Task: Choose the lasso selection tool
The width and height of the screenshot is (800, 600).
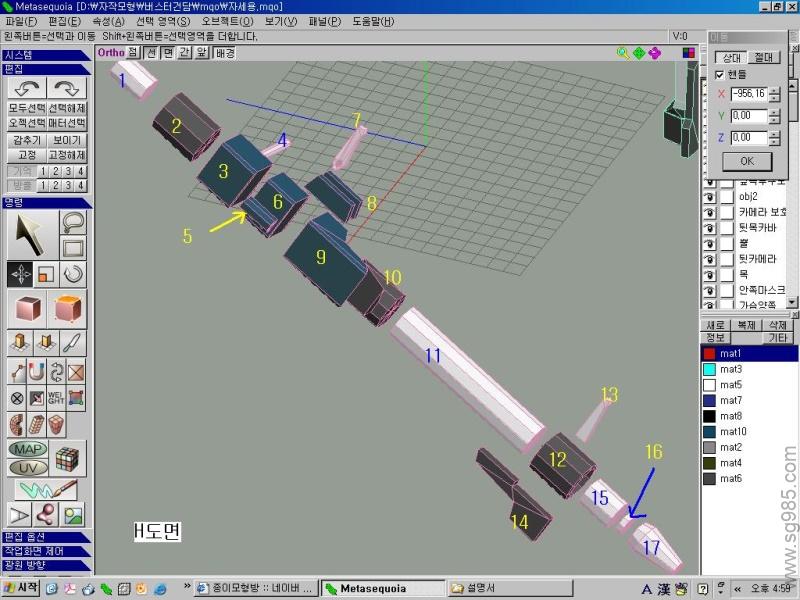Action: click(74, 221)
